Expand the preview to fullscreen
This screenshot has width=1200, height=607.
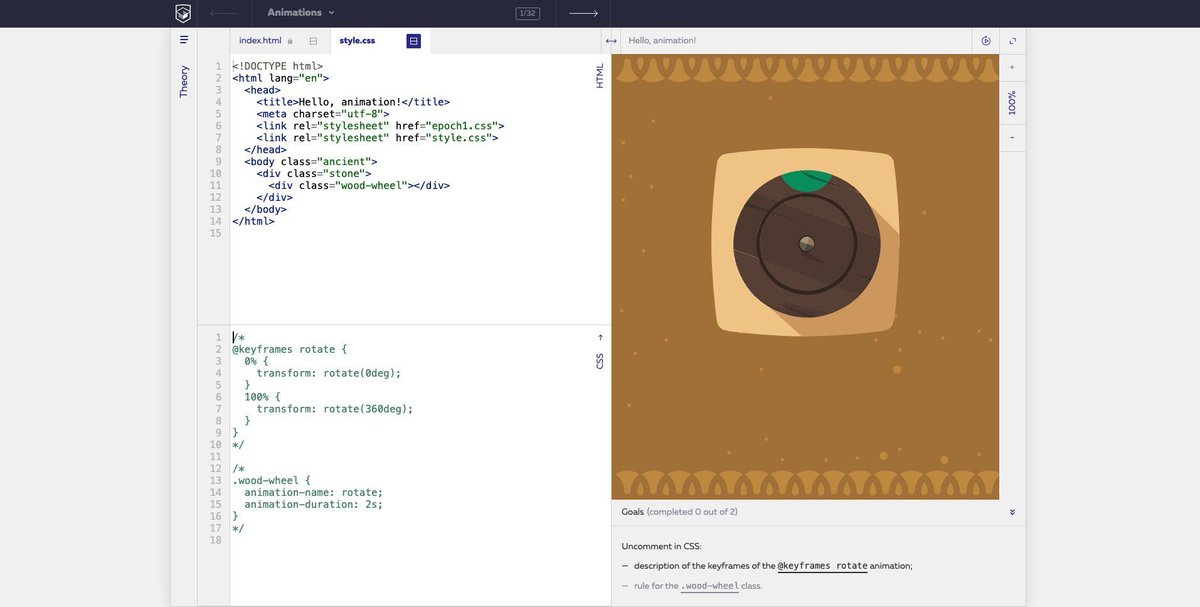pyautogui.click(x=1013, y=41)
